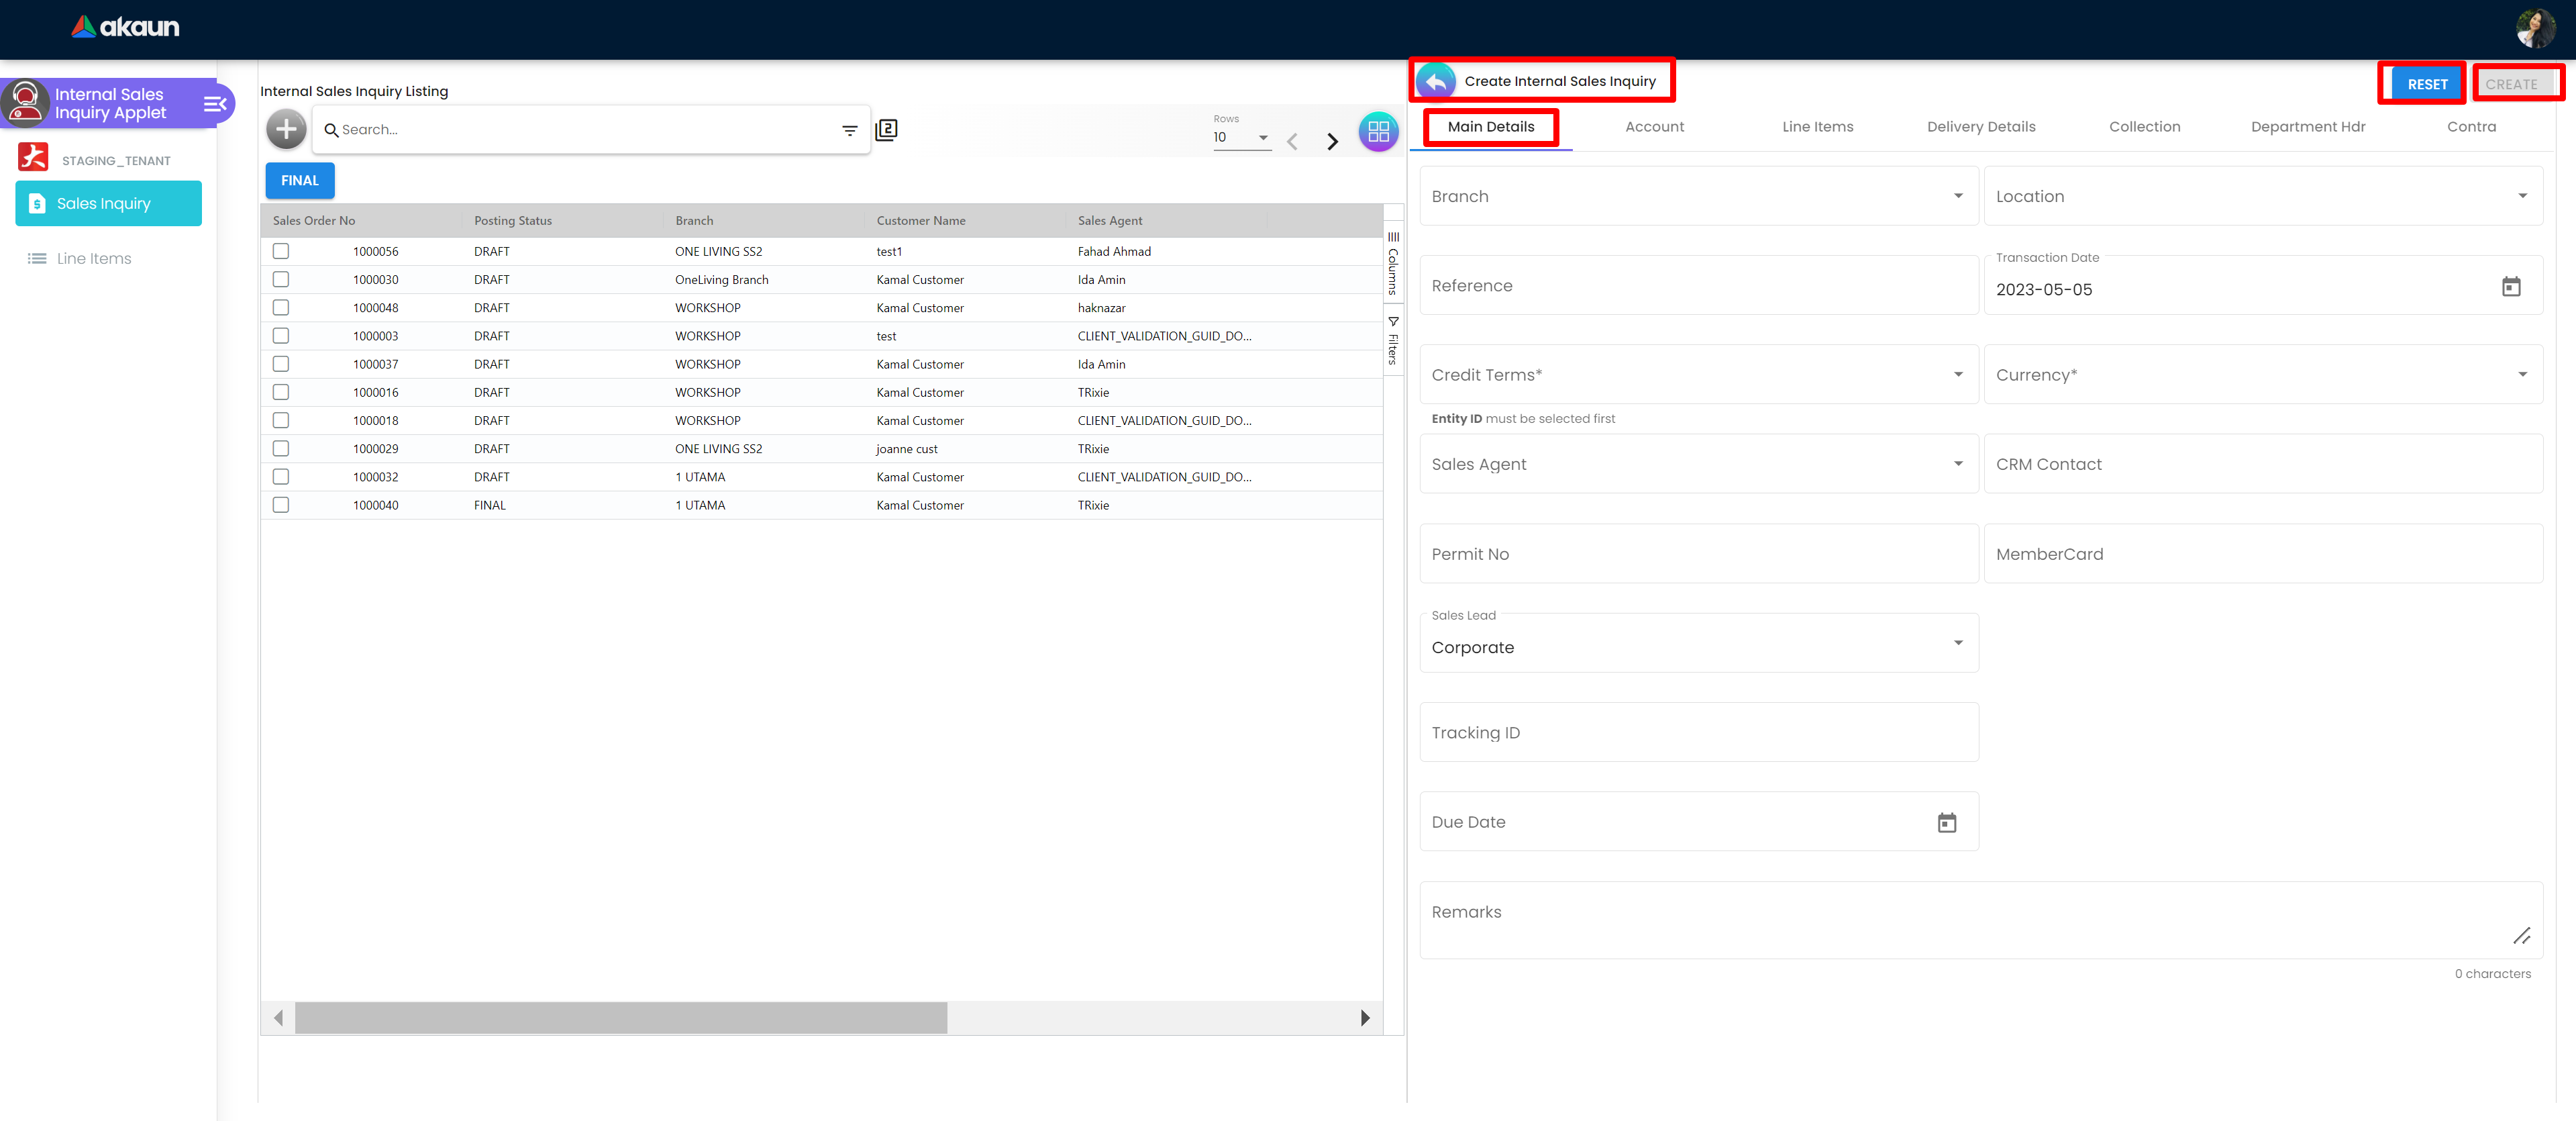Click the back arrow beside Create Internal Sales Inquiry
Image resolution: width=2576 pixels, height=1121 pixels.
pyautogui.click(x=1436, y=81)
